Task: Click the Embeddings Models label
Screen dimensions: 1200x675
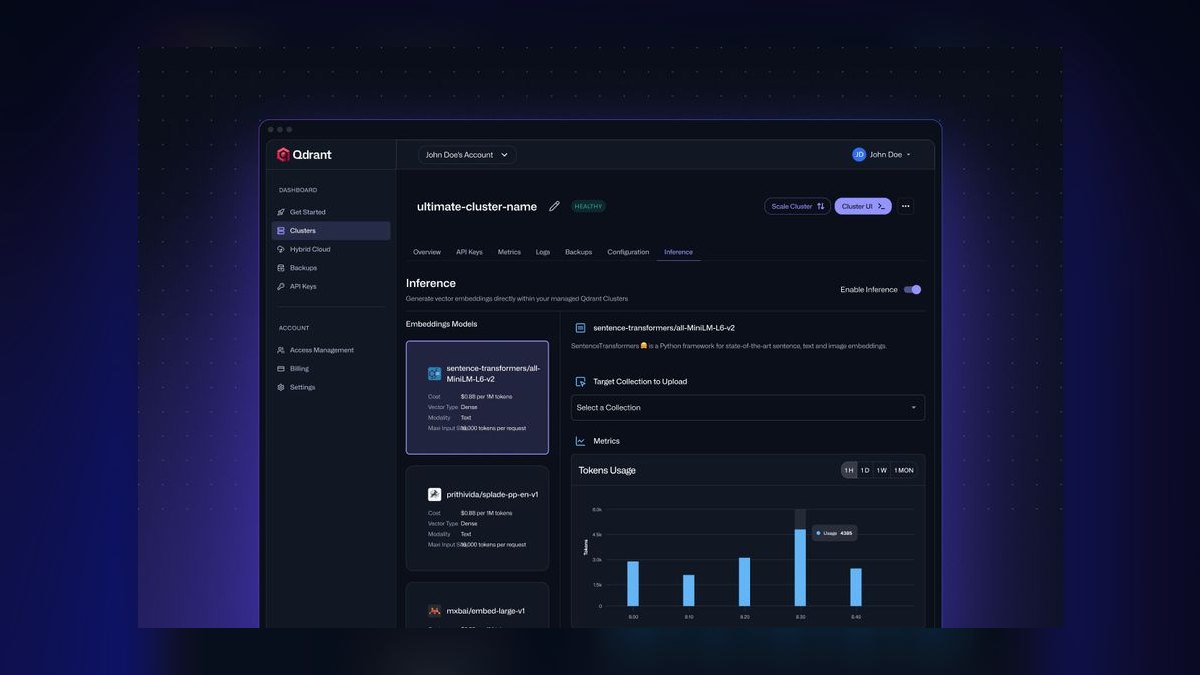Action: pos(441,324)
